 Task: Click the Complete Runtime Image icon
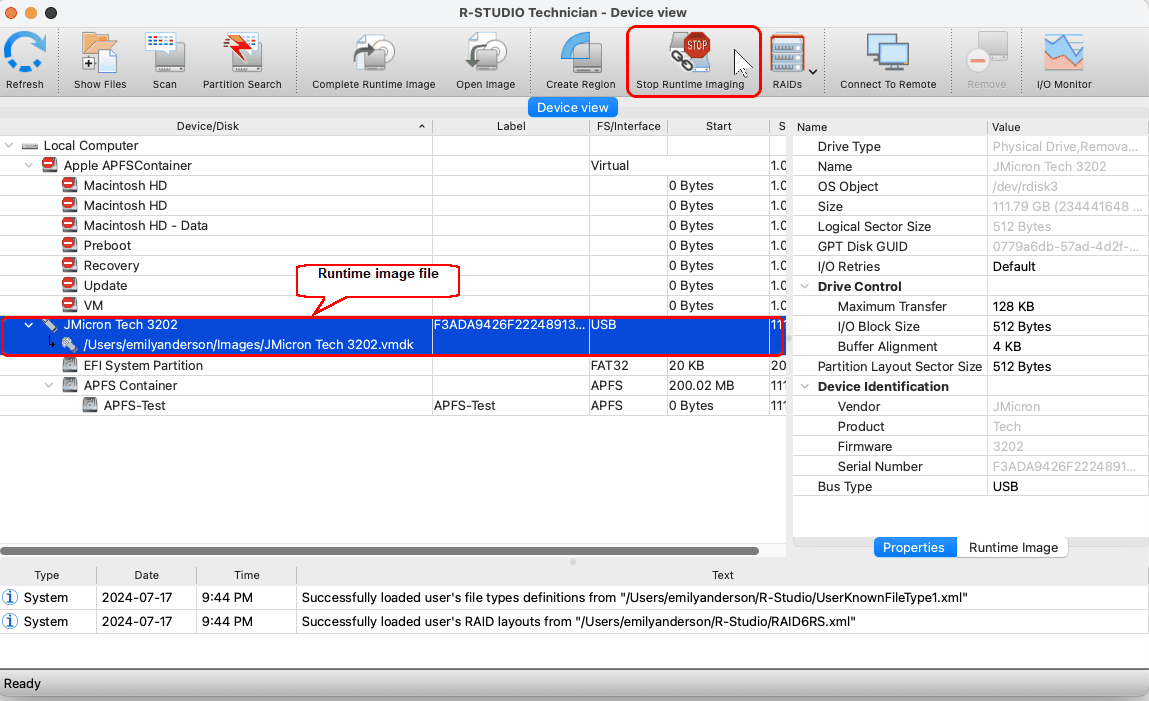pos(374,53)
